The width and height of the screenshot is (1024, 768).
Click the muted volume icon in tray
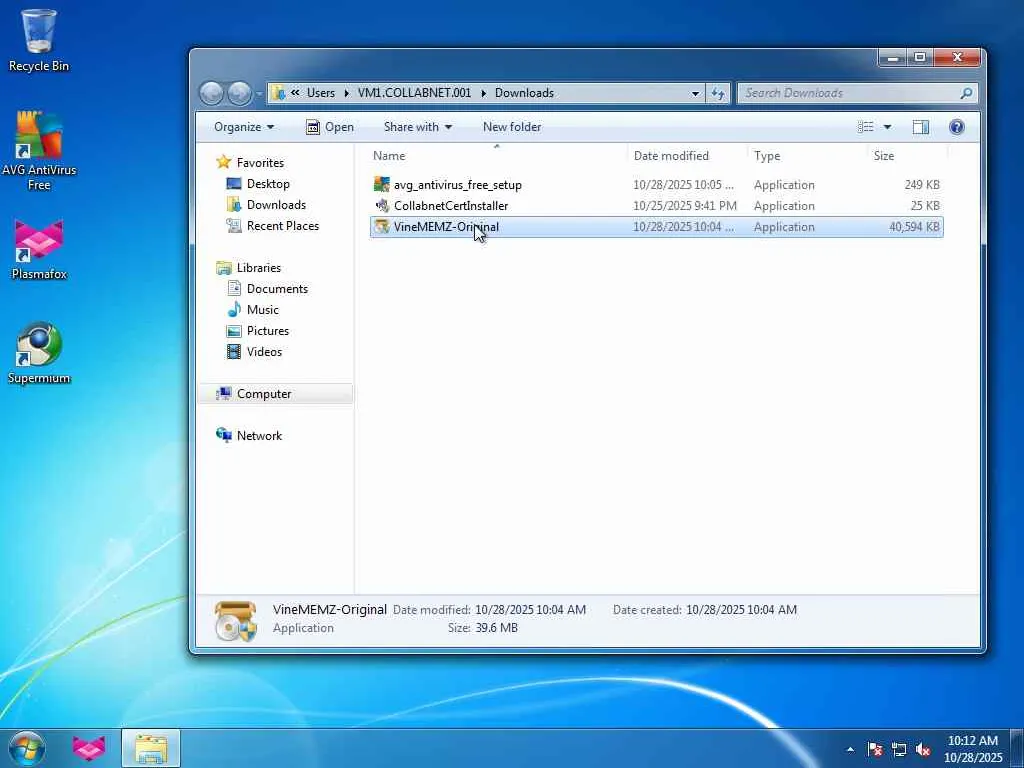tap(923, 749)
